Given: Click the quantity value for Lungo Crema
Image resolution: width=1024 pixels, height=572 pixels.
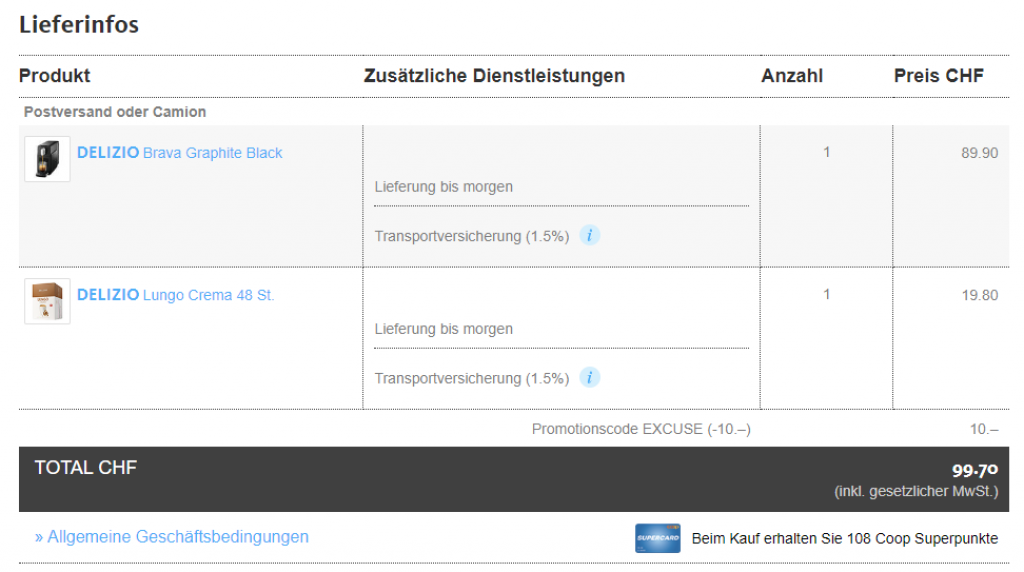Looking at the screenshot, I should 826,295.
